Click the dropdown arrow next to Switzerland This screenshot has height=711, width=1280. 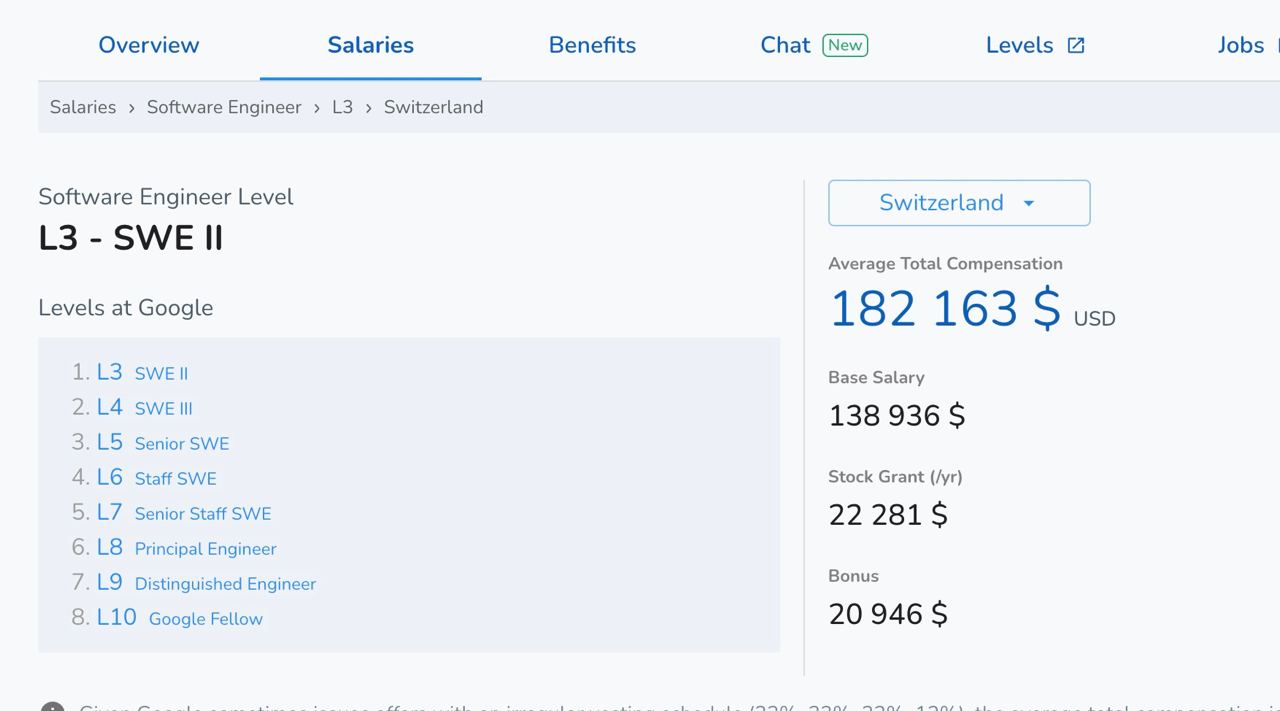click(x=1028, y=203)
